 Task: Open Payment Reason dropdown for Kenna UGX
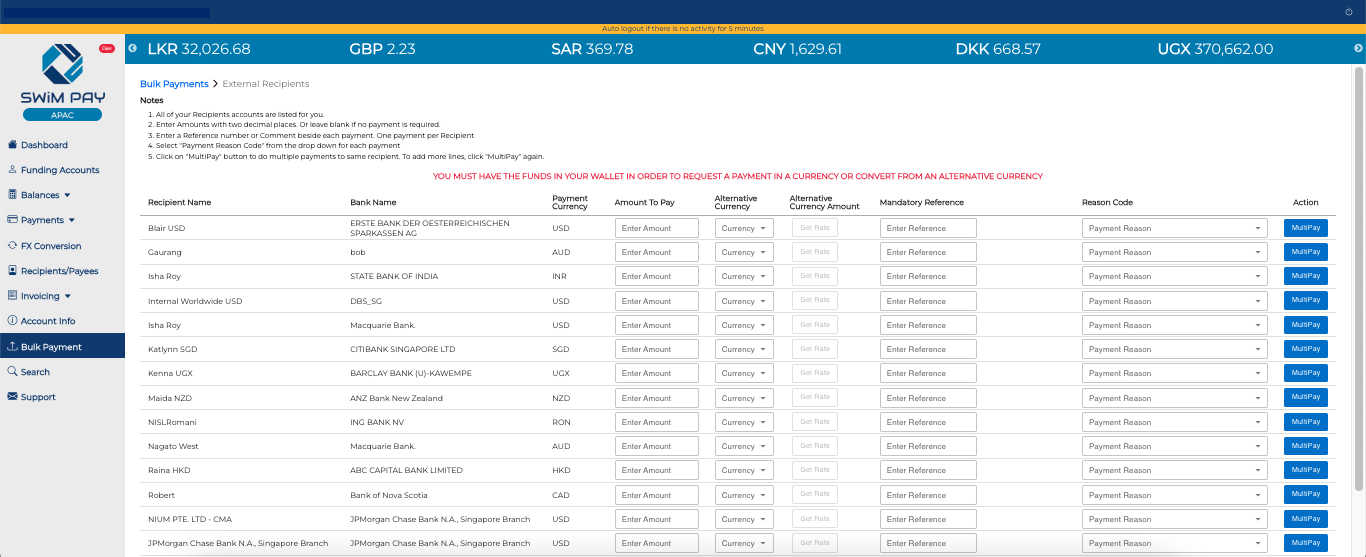(x=1175, y=374)
